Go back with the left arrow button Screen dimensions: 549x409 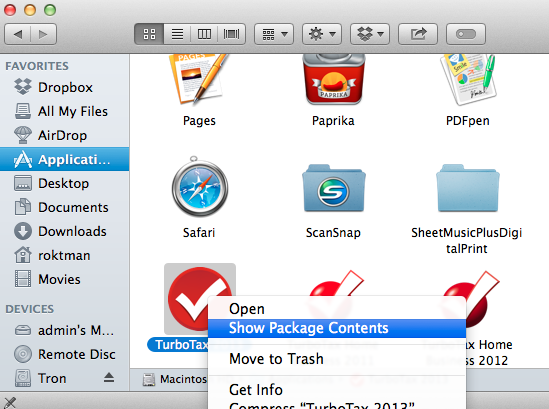18,34
